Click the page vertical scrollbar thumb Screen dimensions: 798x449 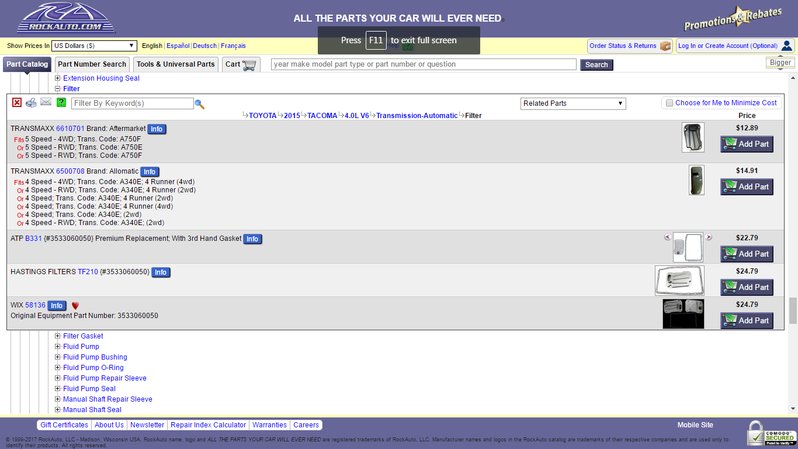pyautogui.click(x=793, y=310)
